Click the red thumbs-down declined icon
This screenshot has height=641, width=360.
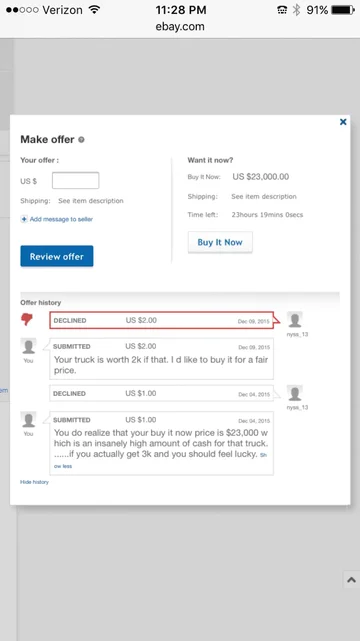27,319
